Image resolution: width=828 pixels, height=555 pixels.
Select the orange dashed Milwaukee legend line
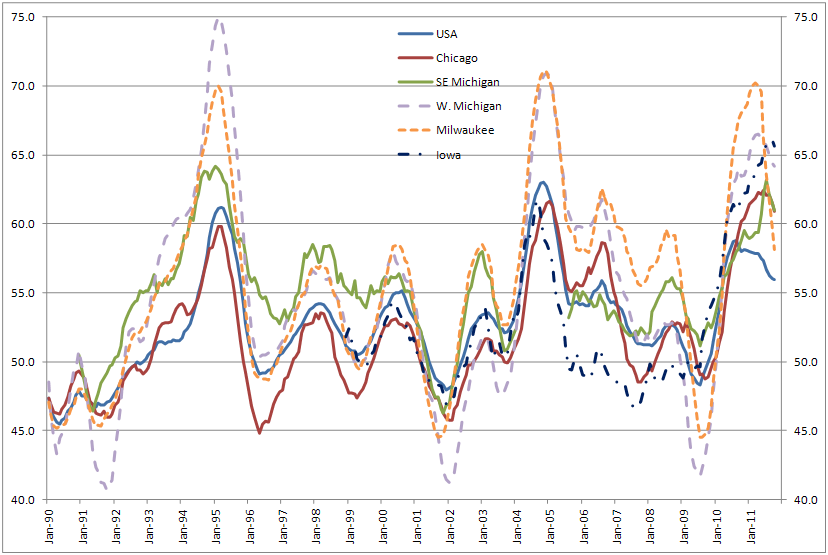pyautogui.click(x=415, y=130)
